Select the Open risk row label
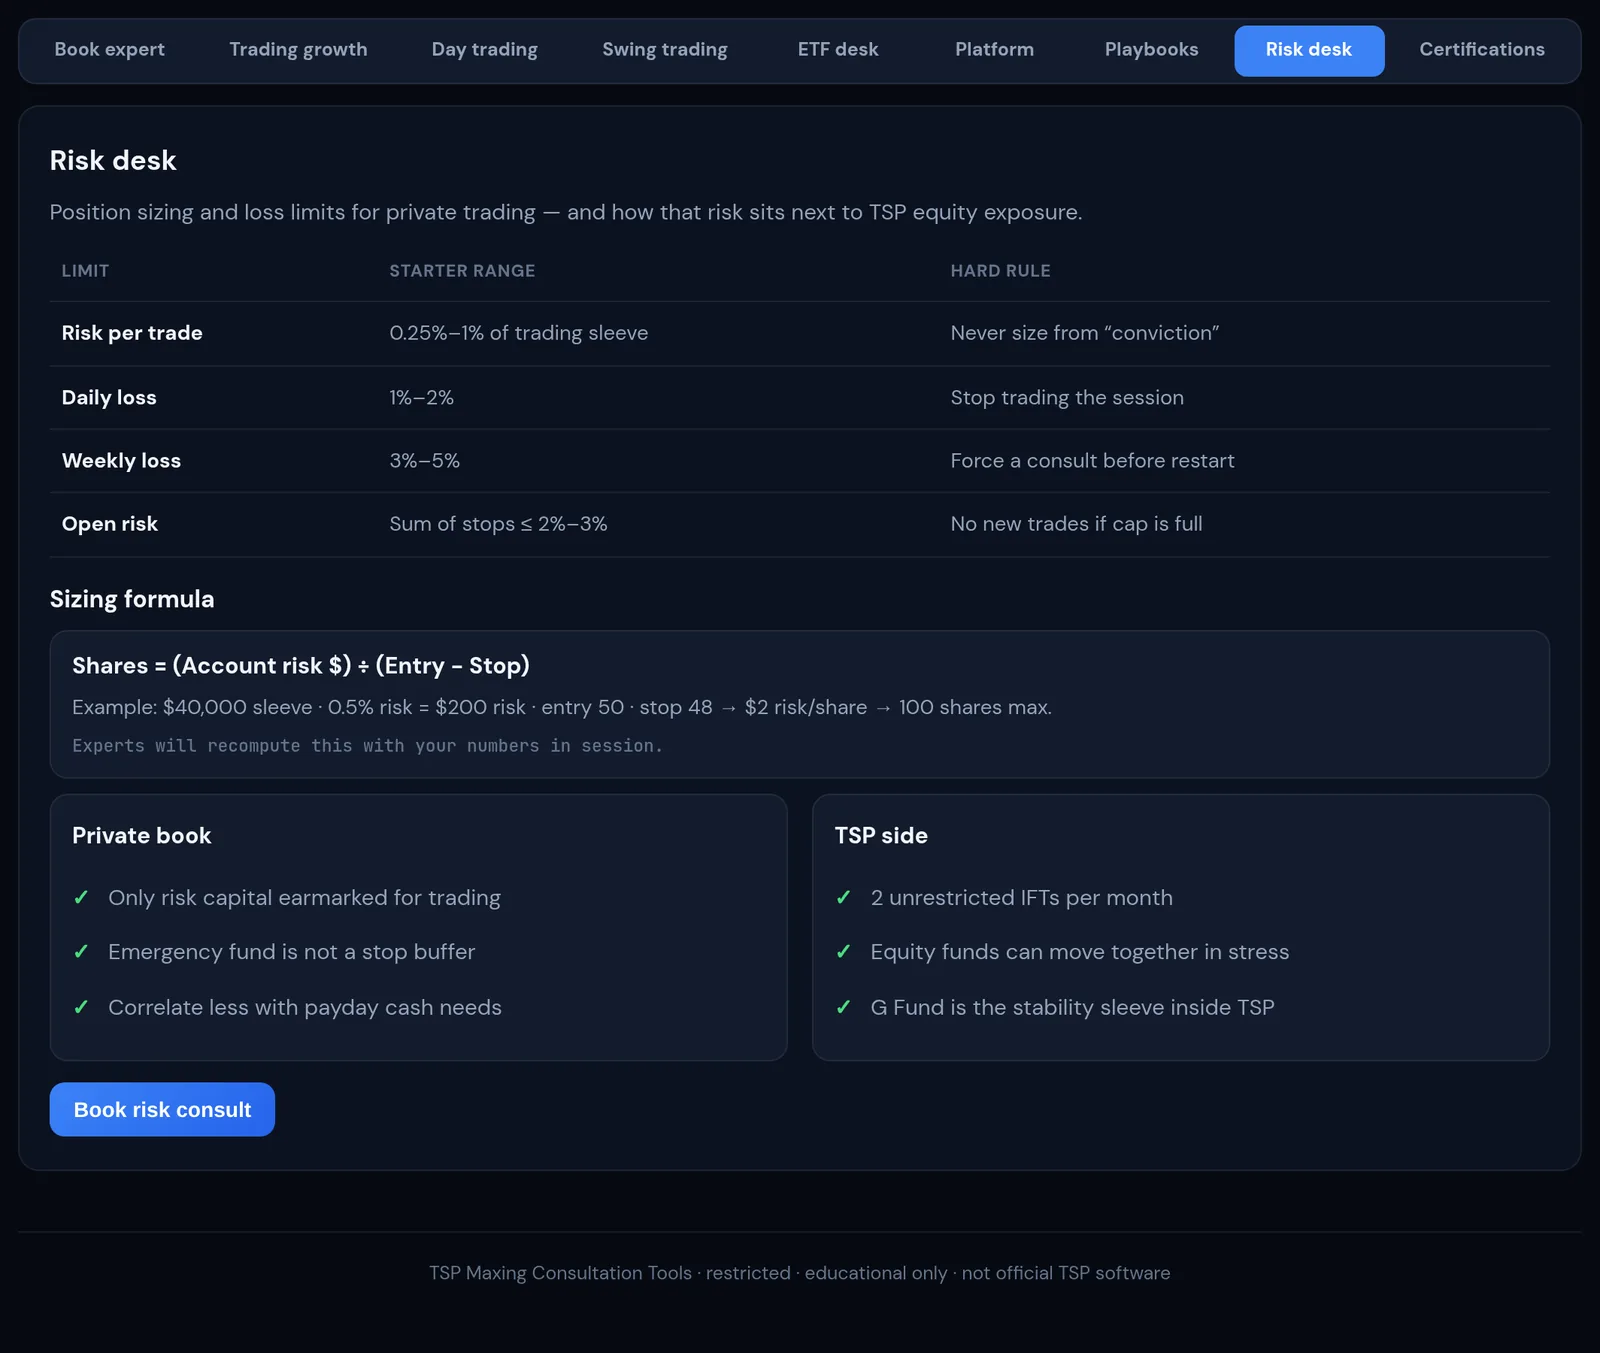Image resolution: width=1600 pixels, height=1353 pixels. click(x=110, y=524)
